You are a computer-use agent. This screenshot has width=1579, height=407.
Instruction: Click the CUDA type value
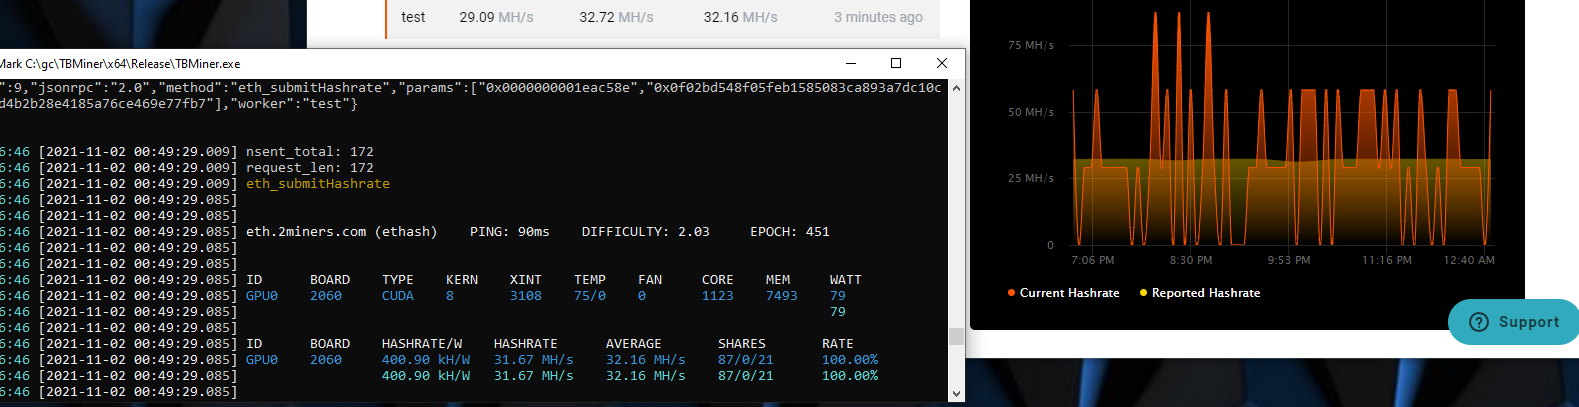point(398,296)
